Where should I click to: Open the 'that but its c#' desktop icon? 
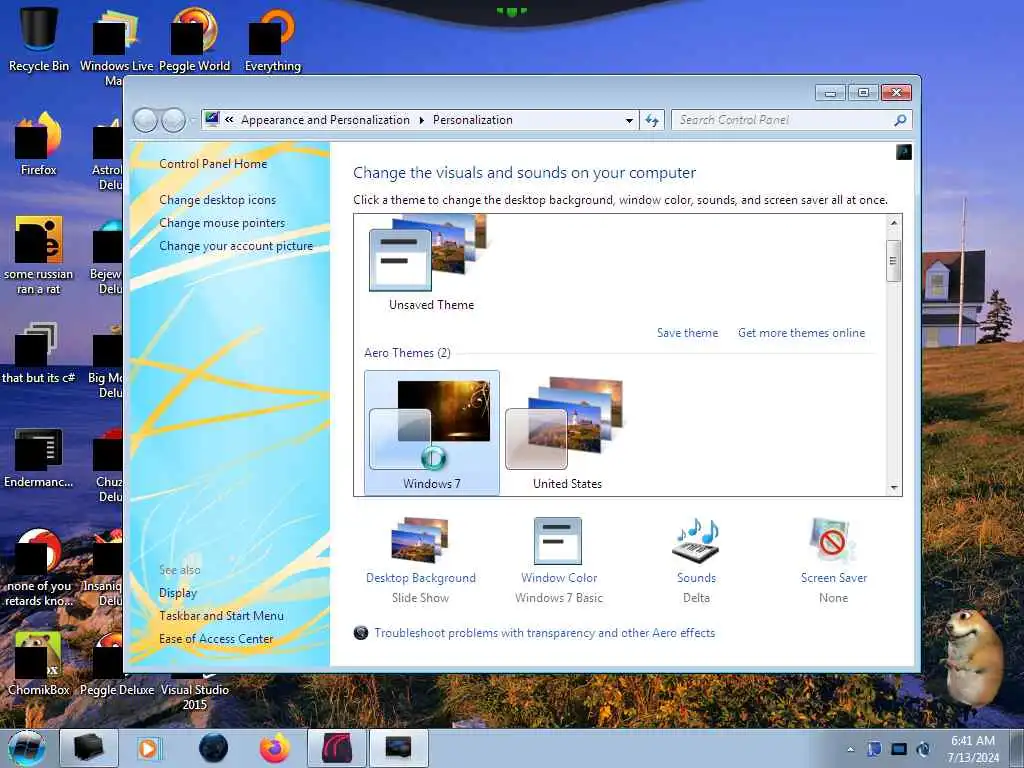point(39,353)
